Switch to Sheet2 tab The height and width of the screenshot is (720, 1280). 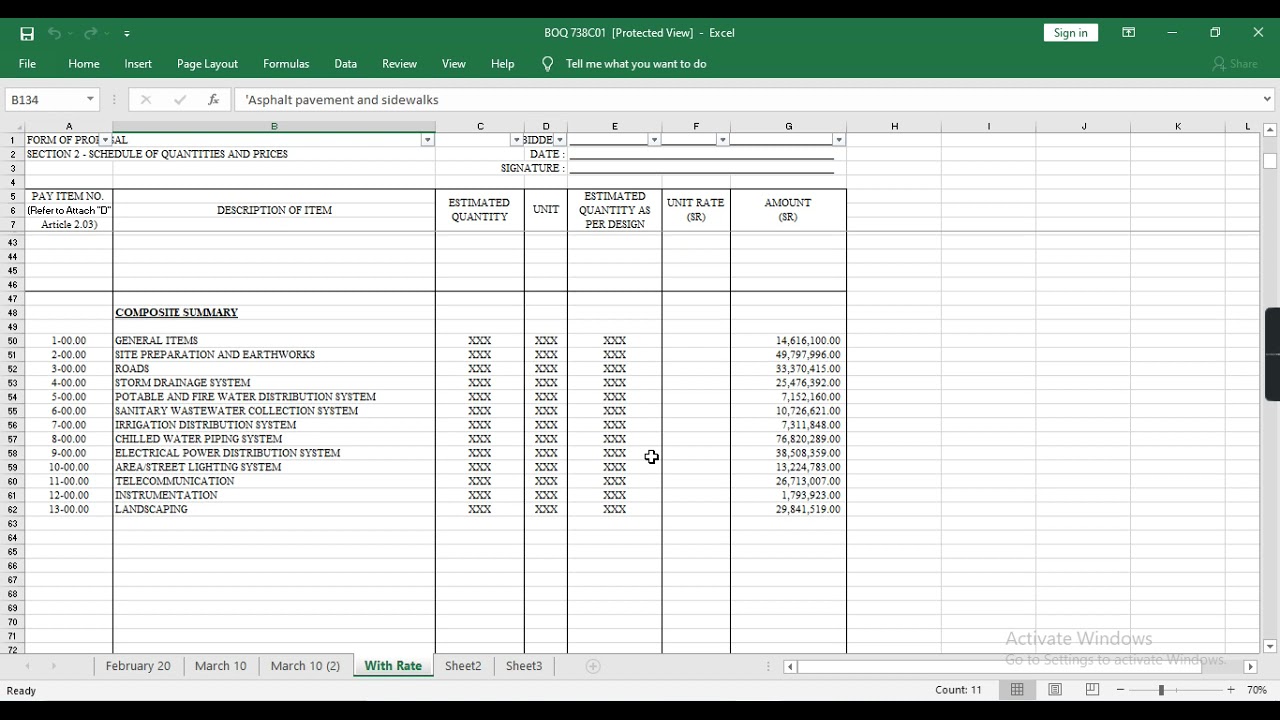click(x=463, y=666)
